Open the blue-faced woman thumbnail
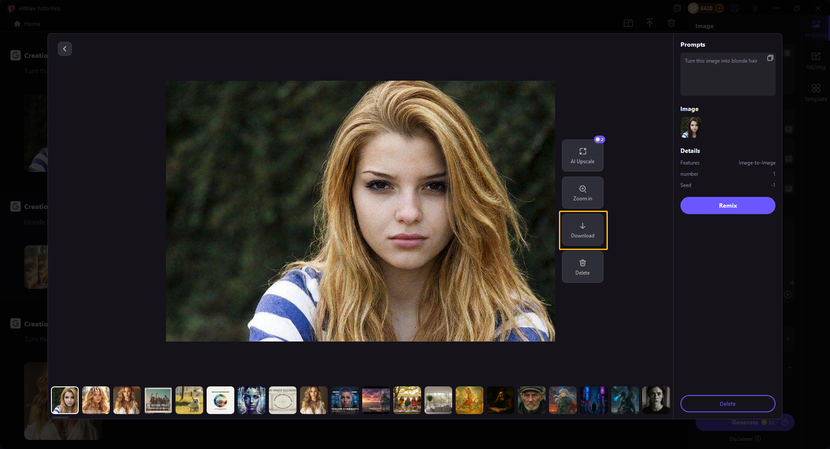 point(251,400)
